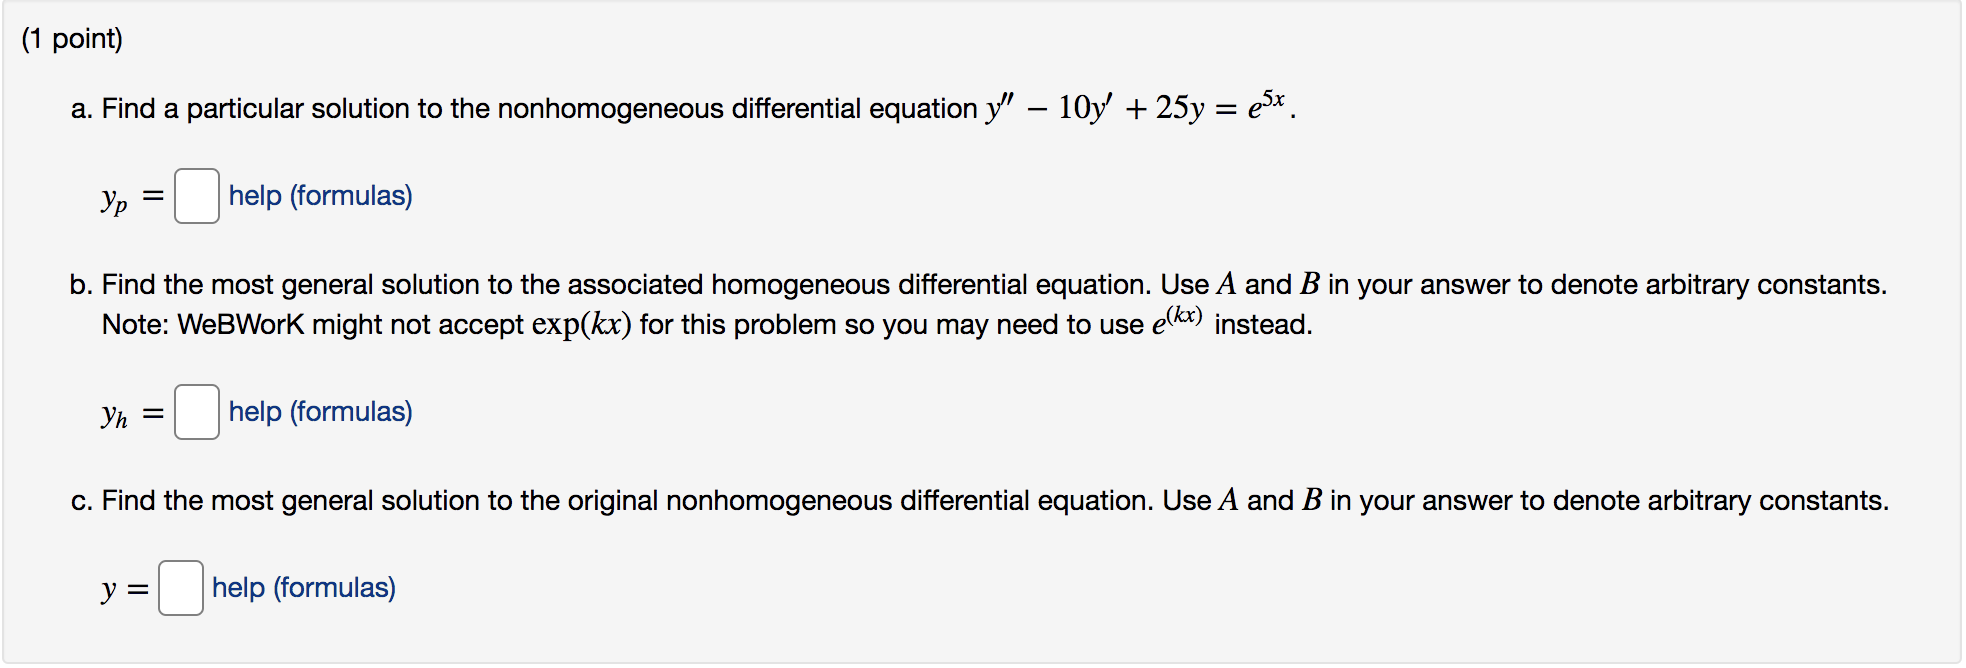Click help link in the general solution section
Viewport: 1966px width, 668px height.
pos(303,587)
